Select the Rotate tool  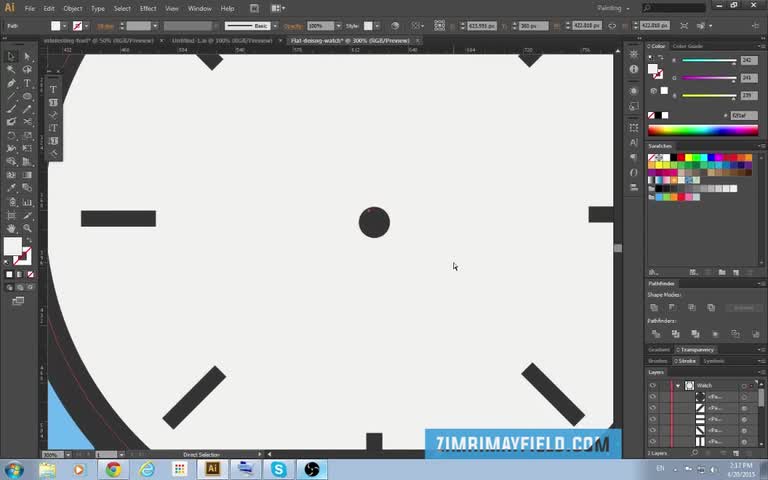click(x=11, y=135)
